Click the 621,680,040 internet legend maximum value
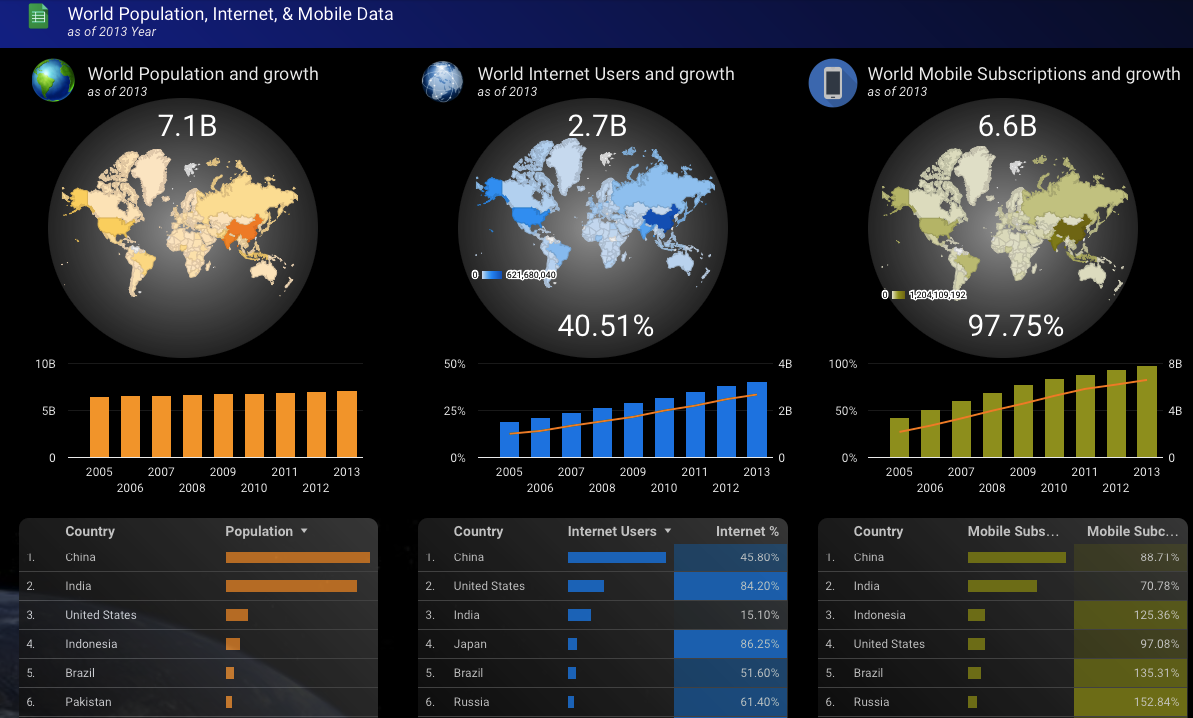Screen dimensions: 1193x718 point(531,275)
